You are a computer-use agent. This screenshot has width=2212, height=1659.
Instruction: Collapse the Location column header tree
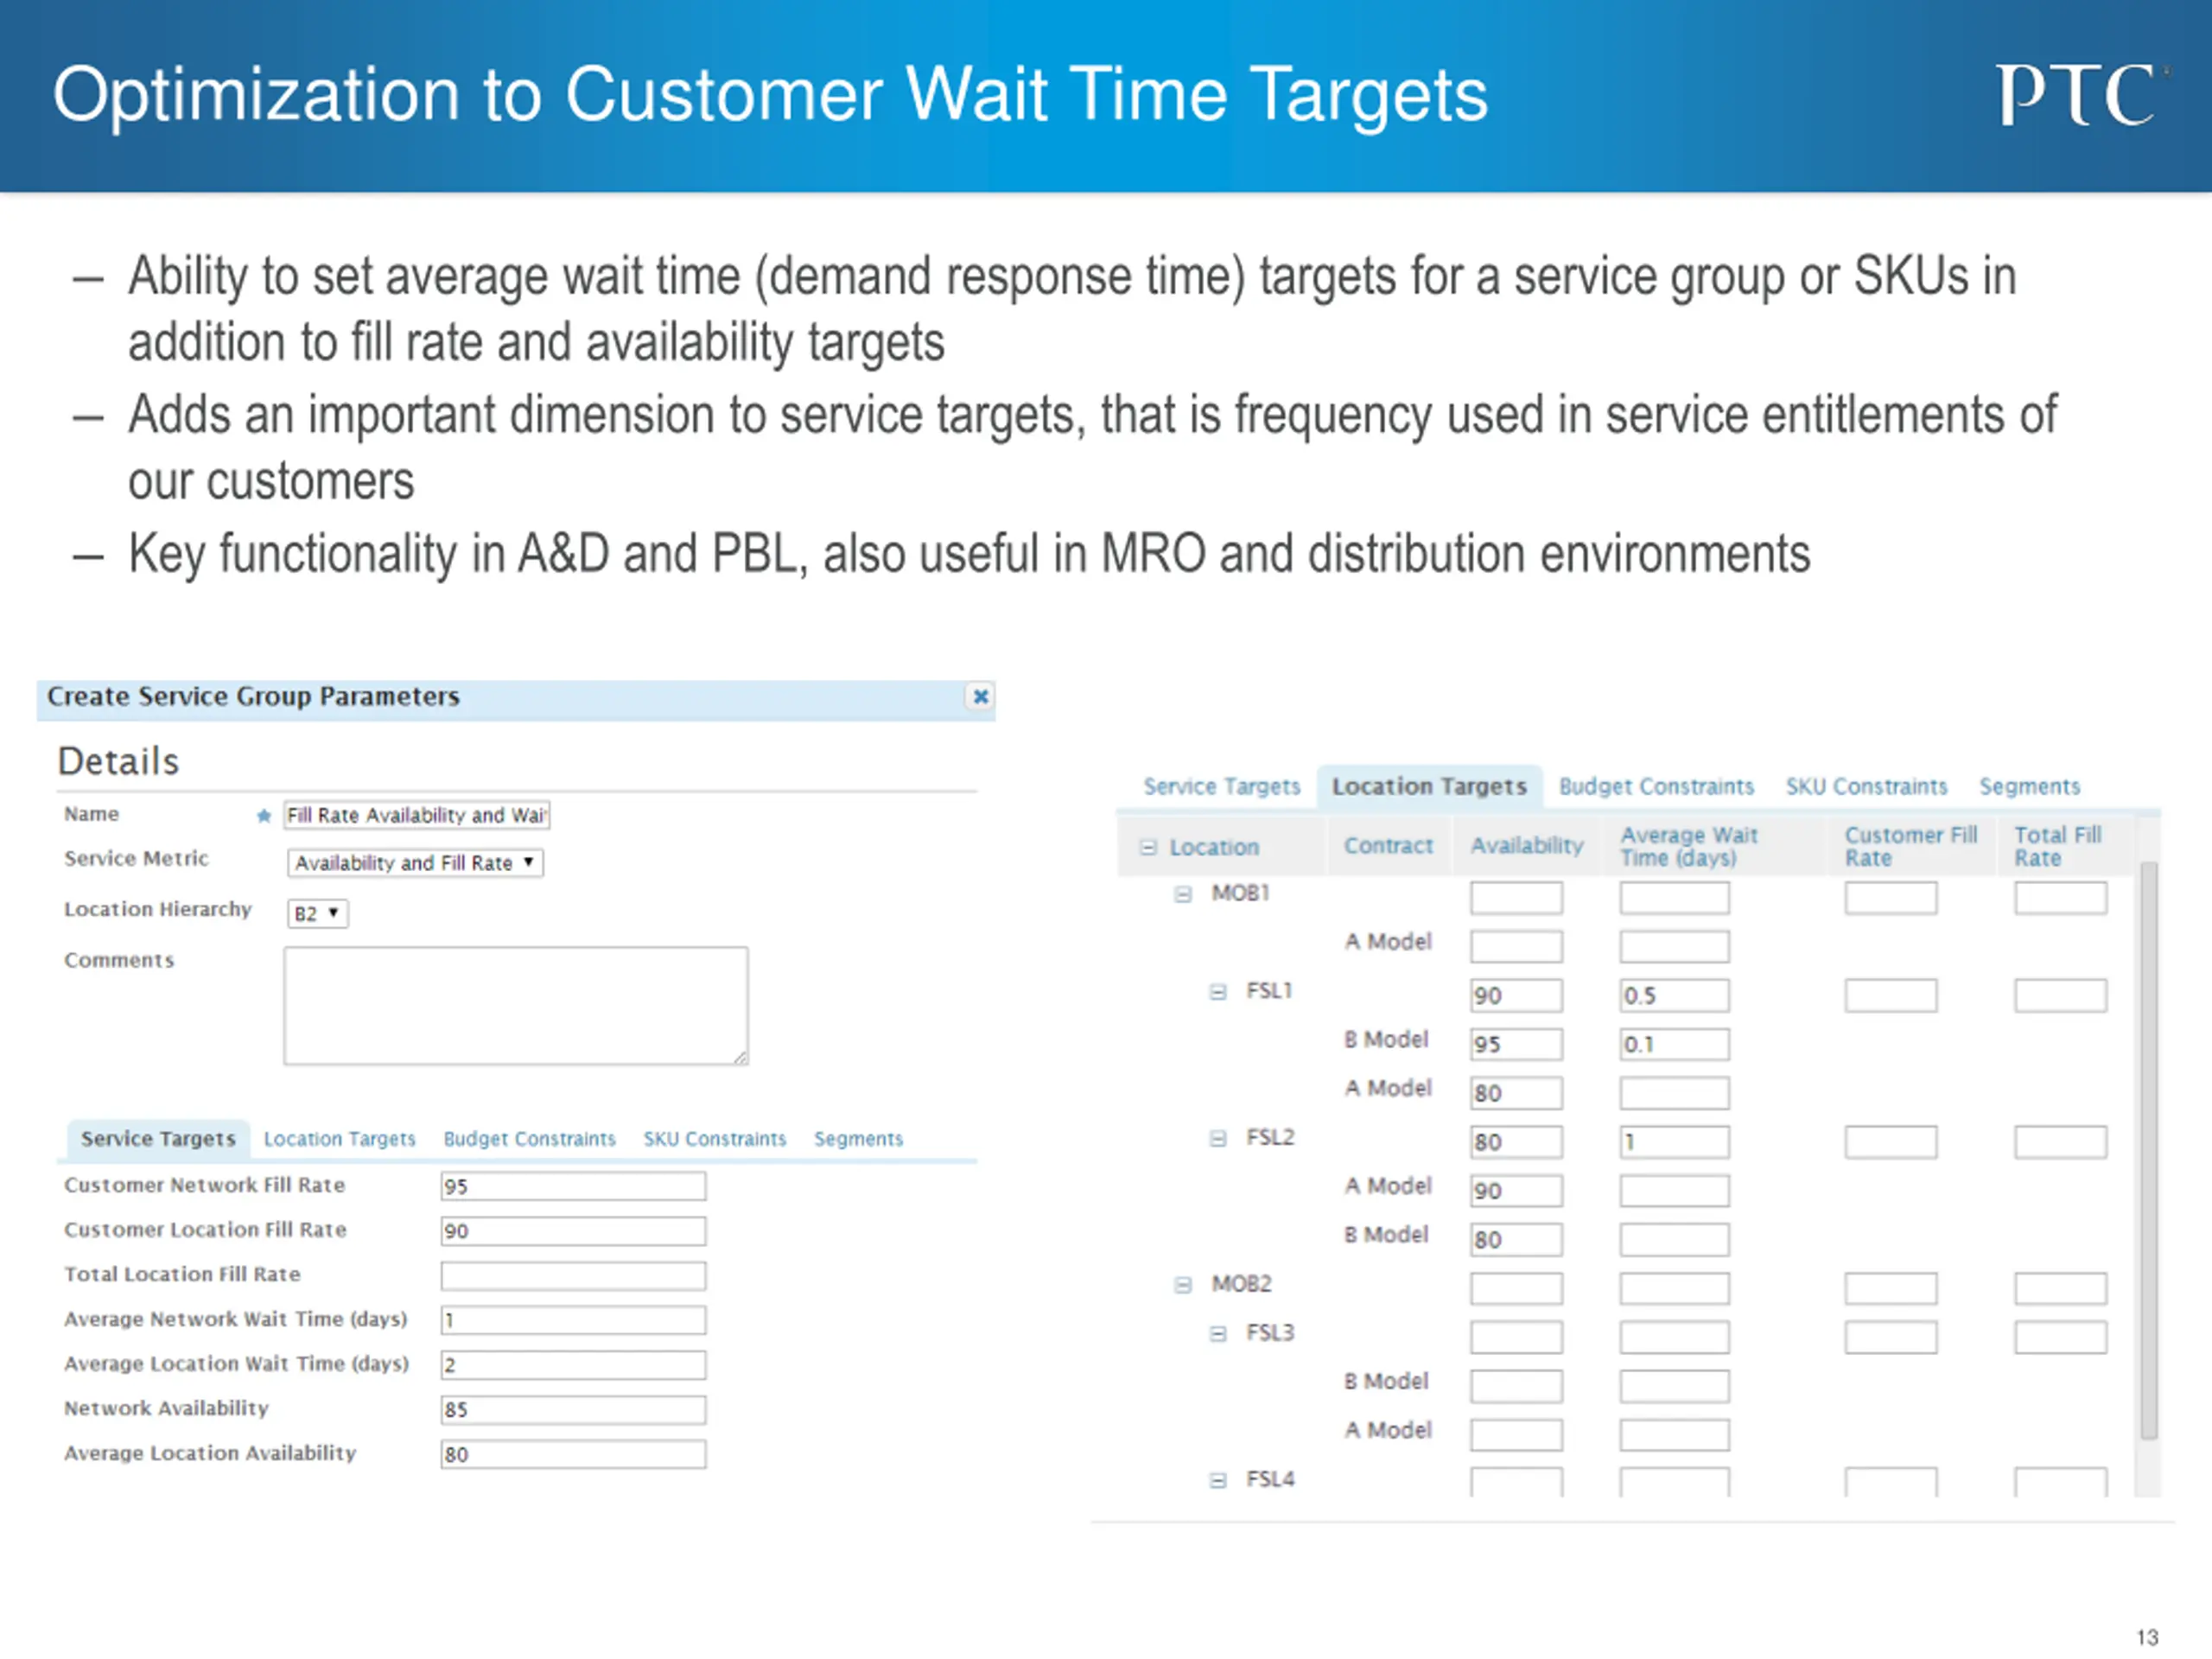tap(1148, 847)
